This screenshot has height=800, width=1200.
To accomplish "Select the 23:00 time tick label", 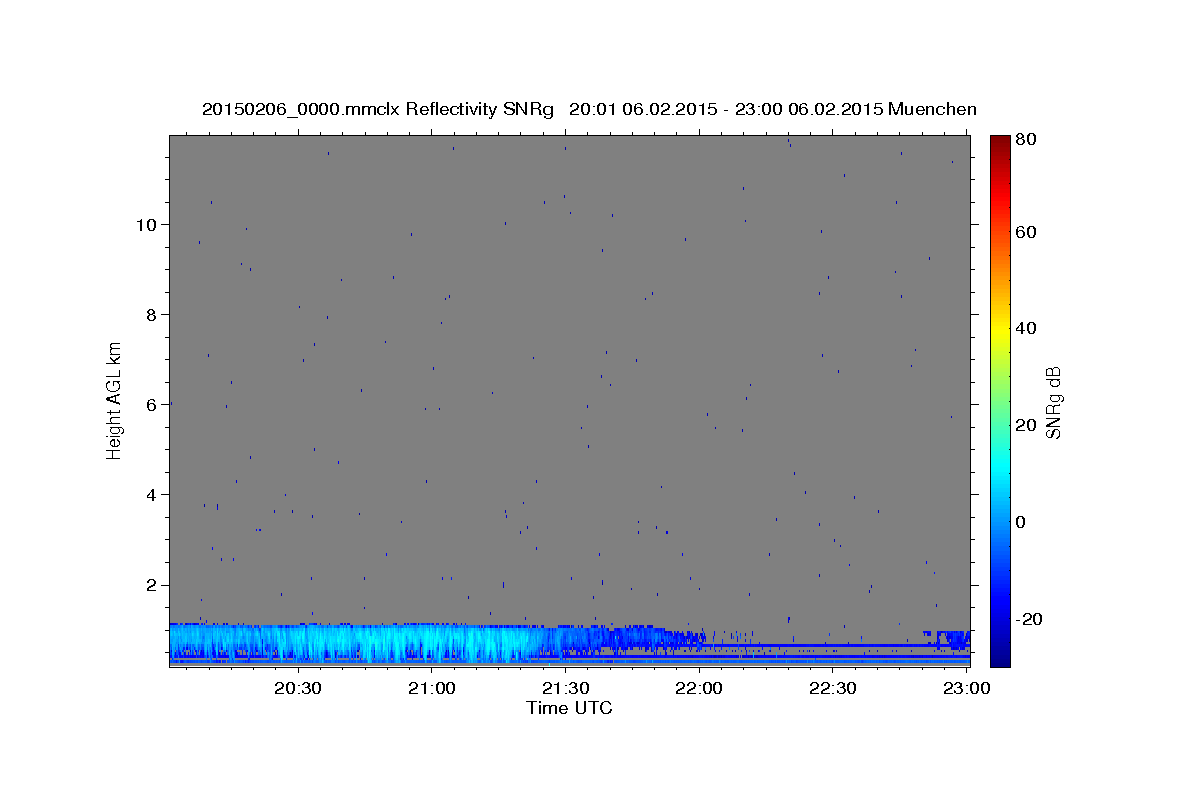I will (967, 688).
